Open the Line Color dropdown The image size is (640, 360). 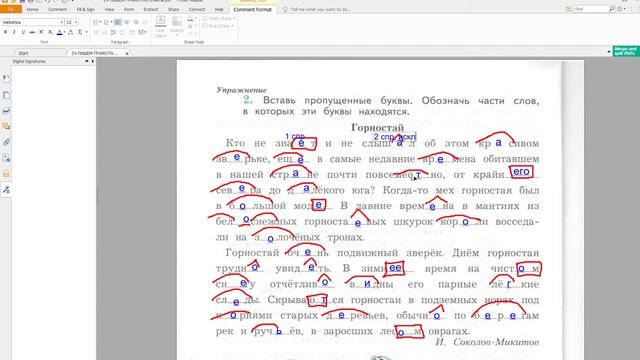coord(160,27)
